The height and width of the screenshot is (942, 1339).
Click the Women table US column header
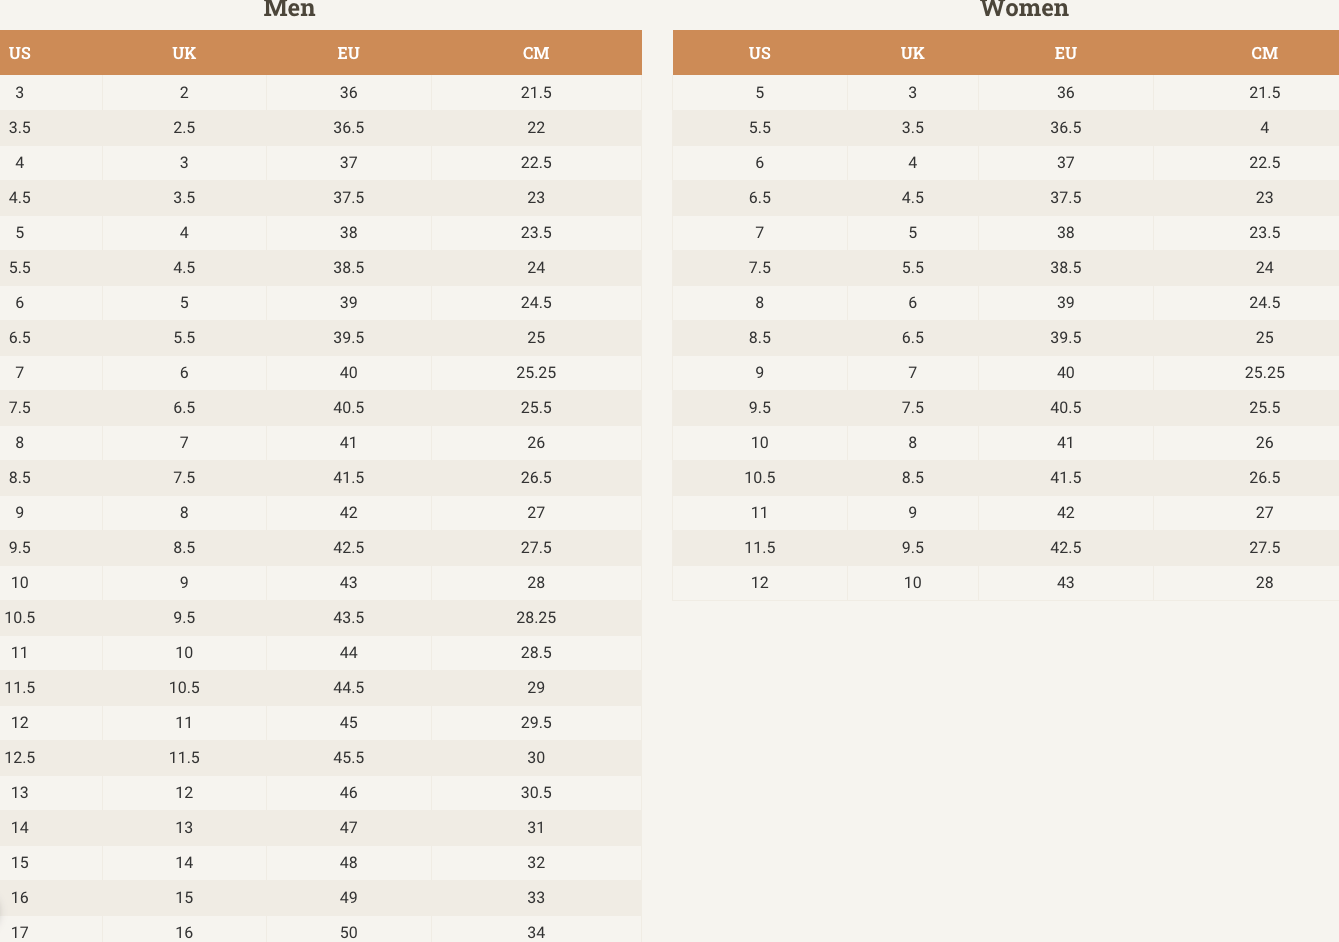point(760,53)
